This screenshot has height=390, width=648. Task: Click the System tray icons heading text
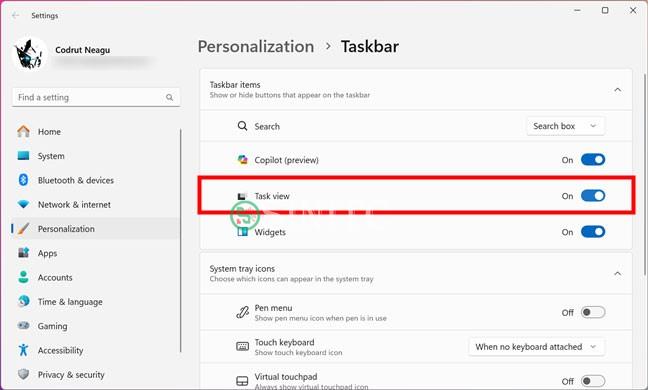click(x=242, y=269)
